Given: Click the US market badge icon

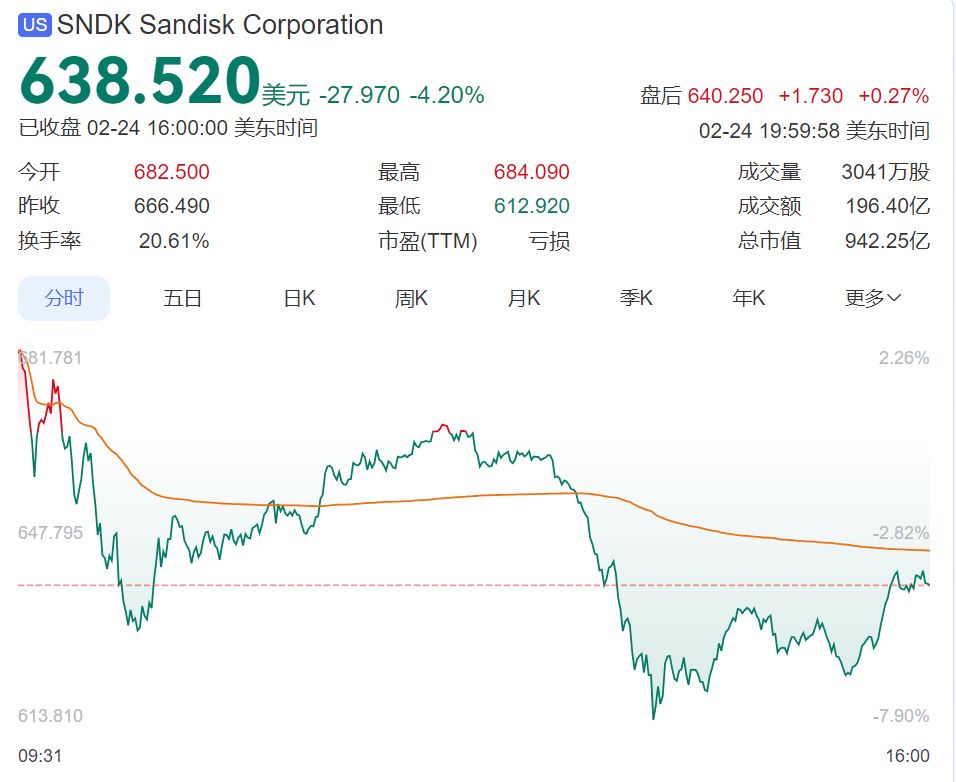Looking at the screenshot, I should pyautogui.click(x=35, y=25).
